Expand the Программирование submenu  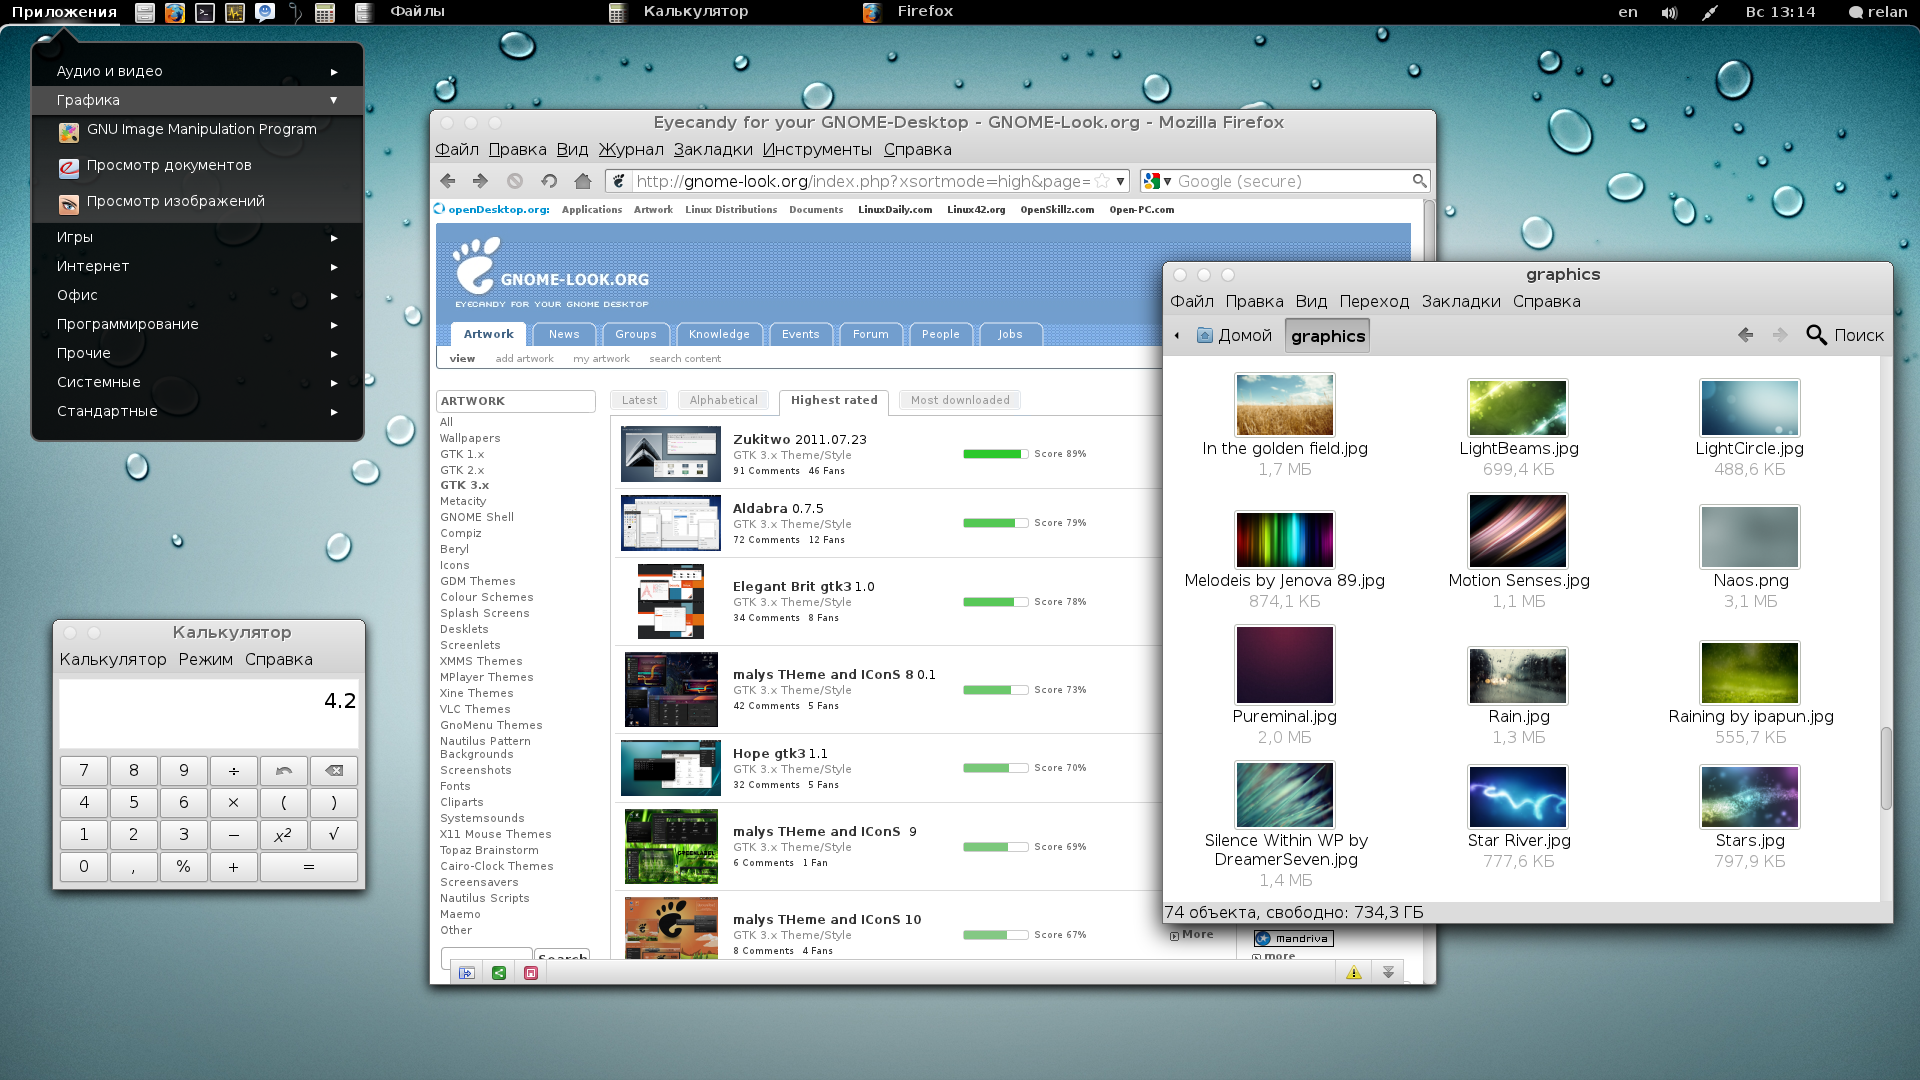point(197,324)
